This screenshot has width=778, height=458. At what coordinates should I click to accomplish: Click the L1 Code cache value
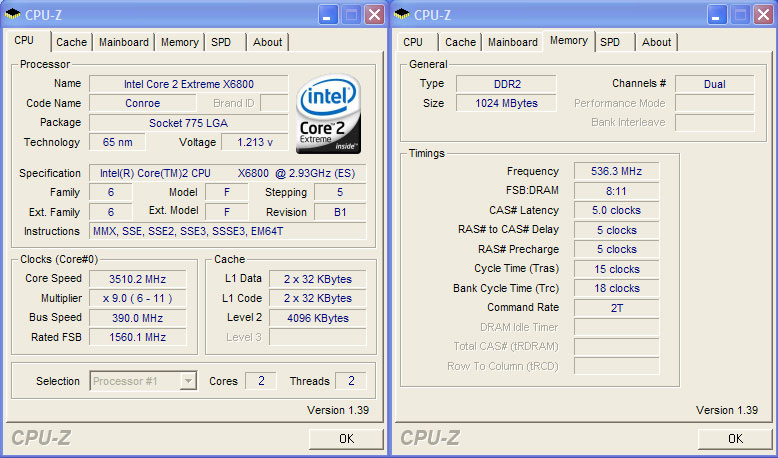[x=318, y=298]
